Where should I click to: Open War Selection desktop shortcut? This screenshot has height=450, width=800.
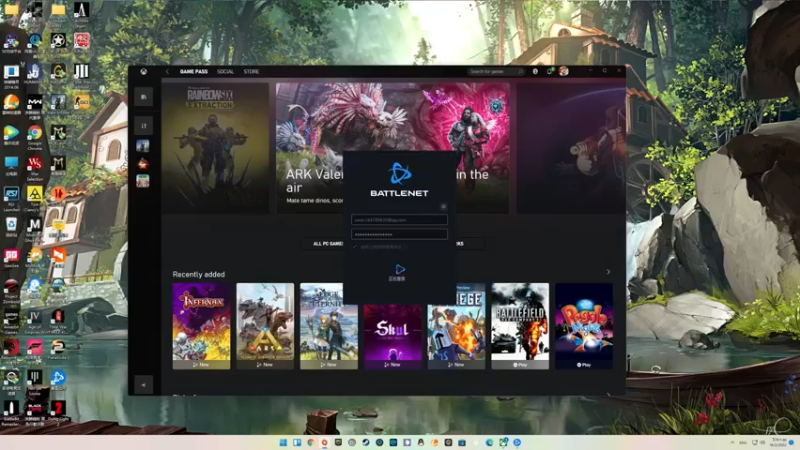[x=35, y=167]
